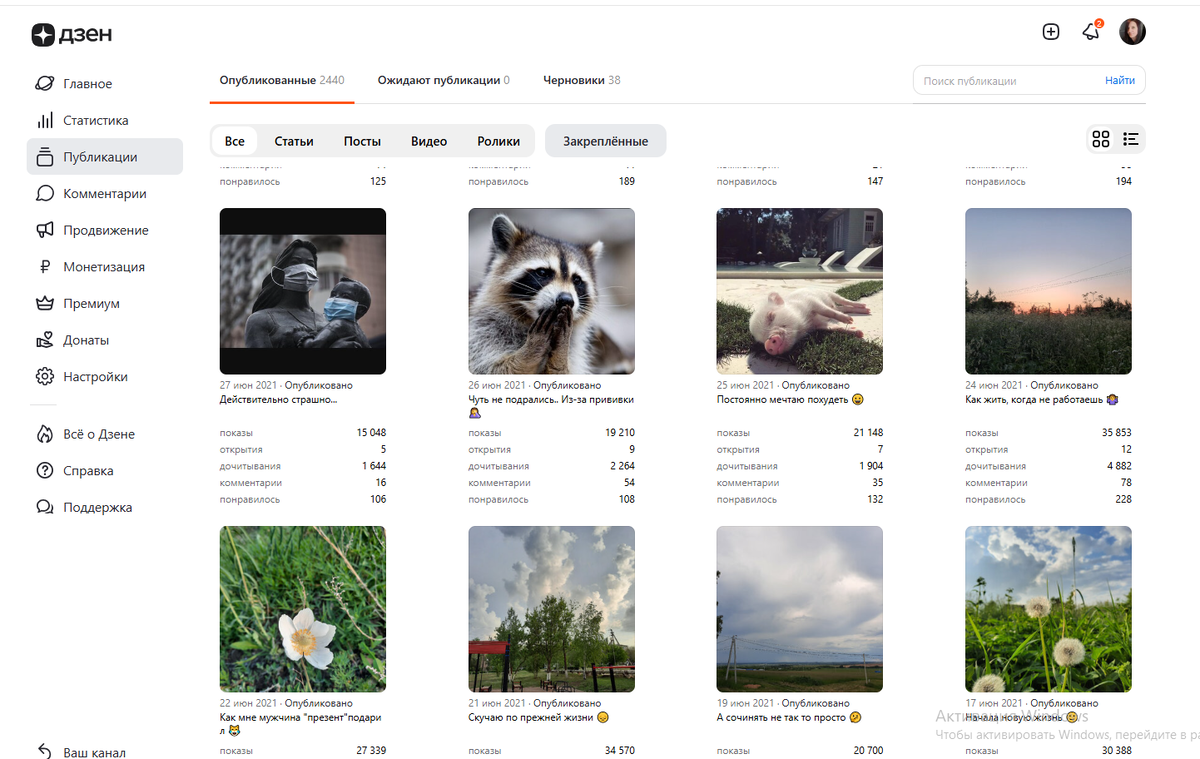This screenshot has width=1200, height=759.
Task: Click the Монетизация ruble icon
Action: [x=44, y=267]
